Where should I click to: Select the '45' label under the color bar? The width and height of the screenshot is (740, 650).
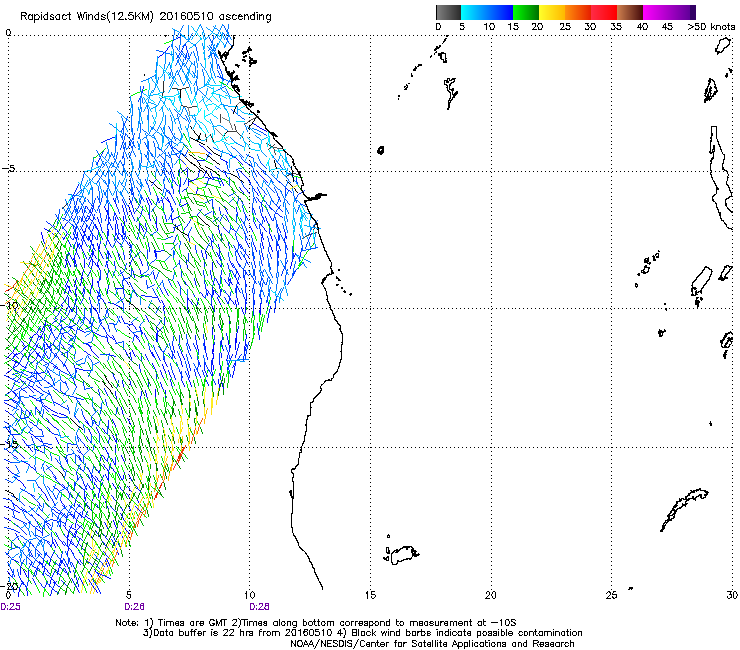tap(667, 27)
